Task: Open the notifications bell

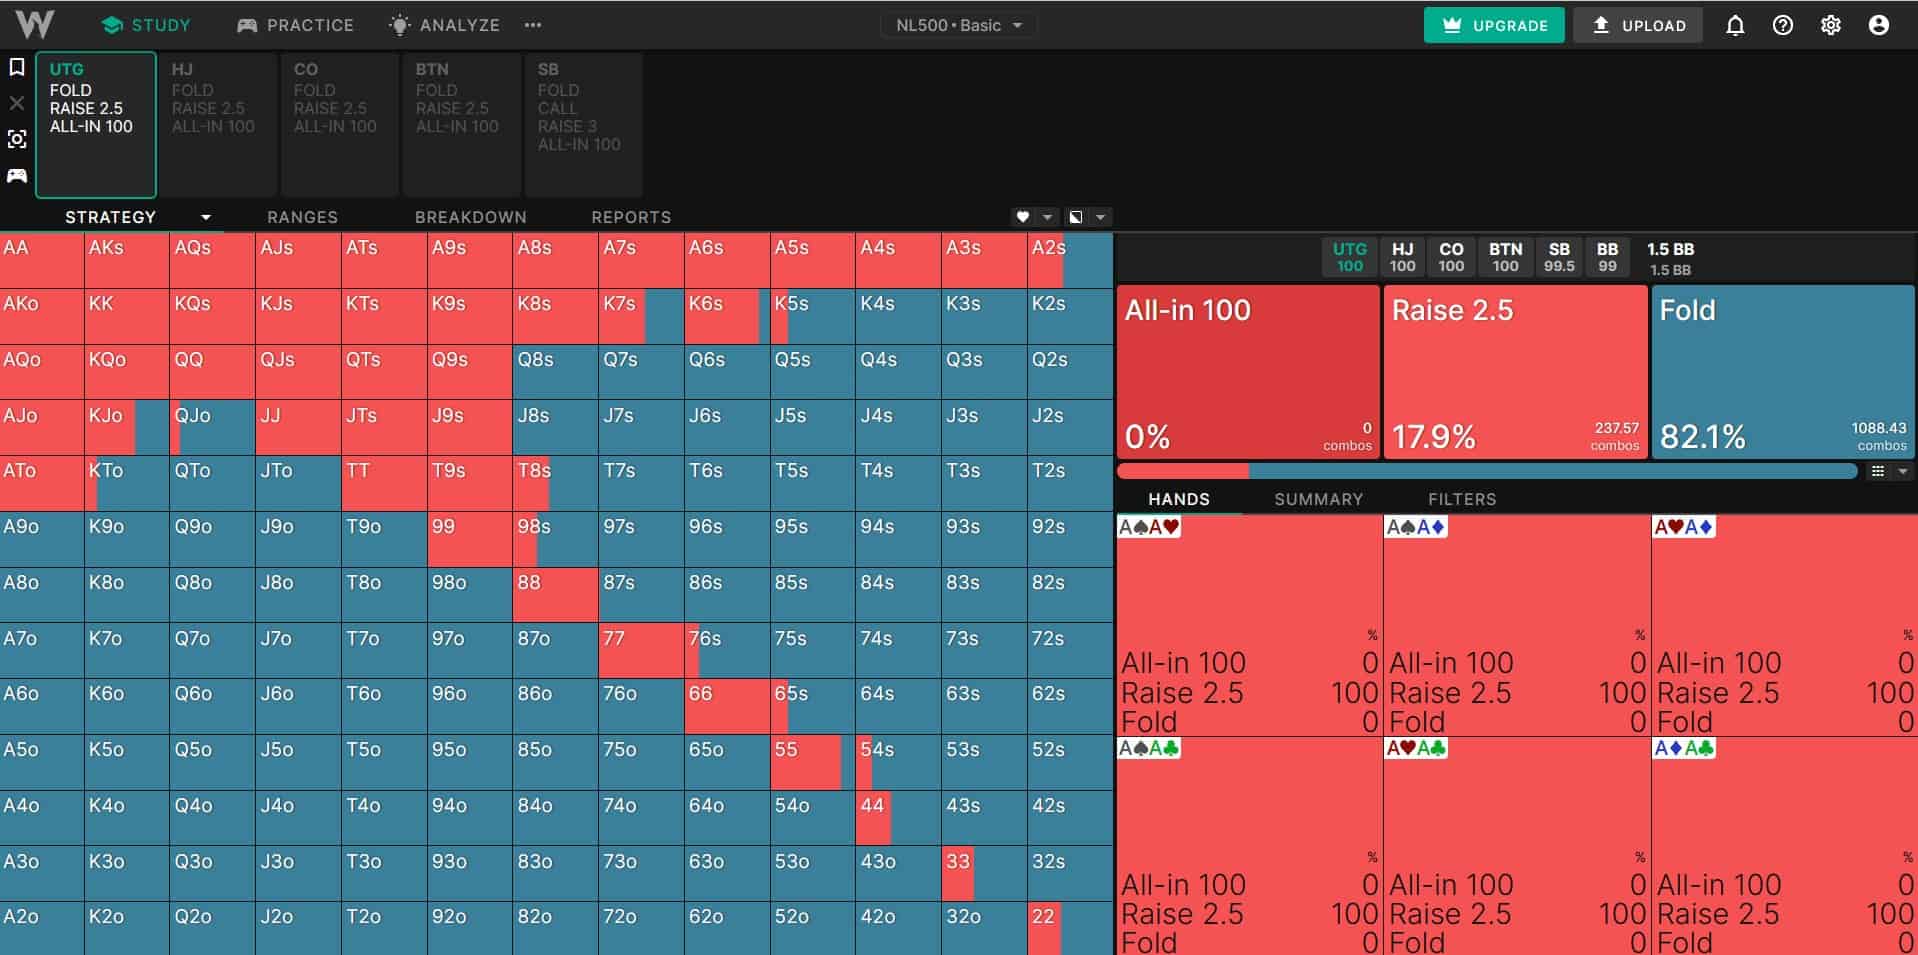Action: (x=1735, y=26)
